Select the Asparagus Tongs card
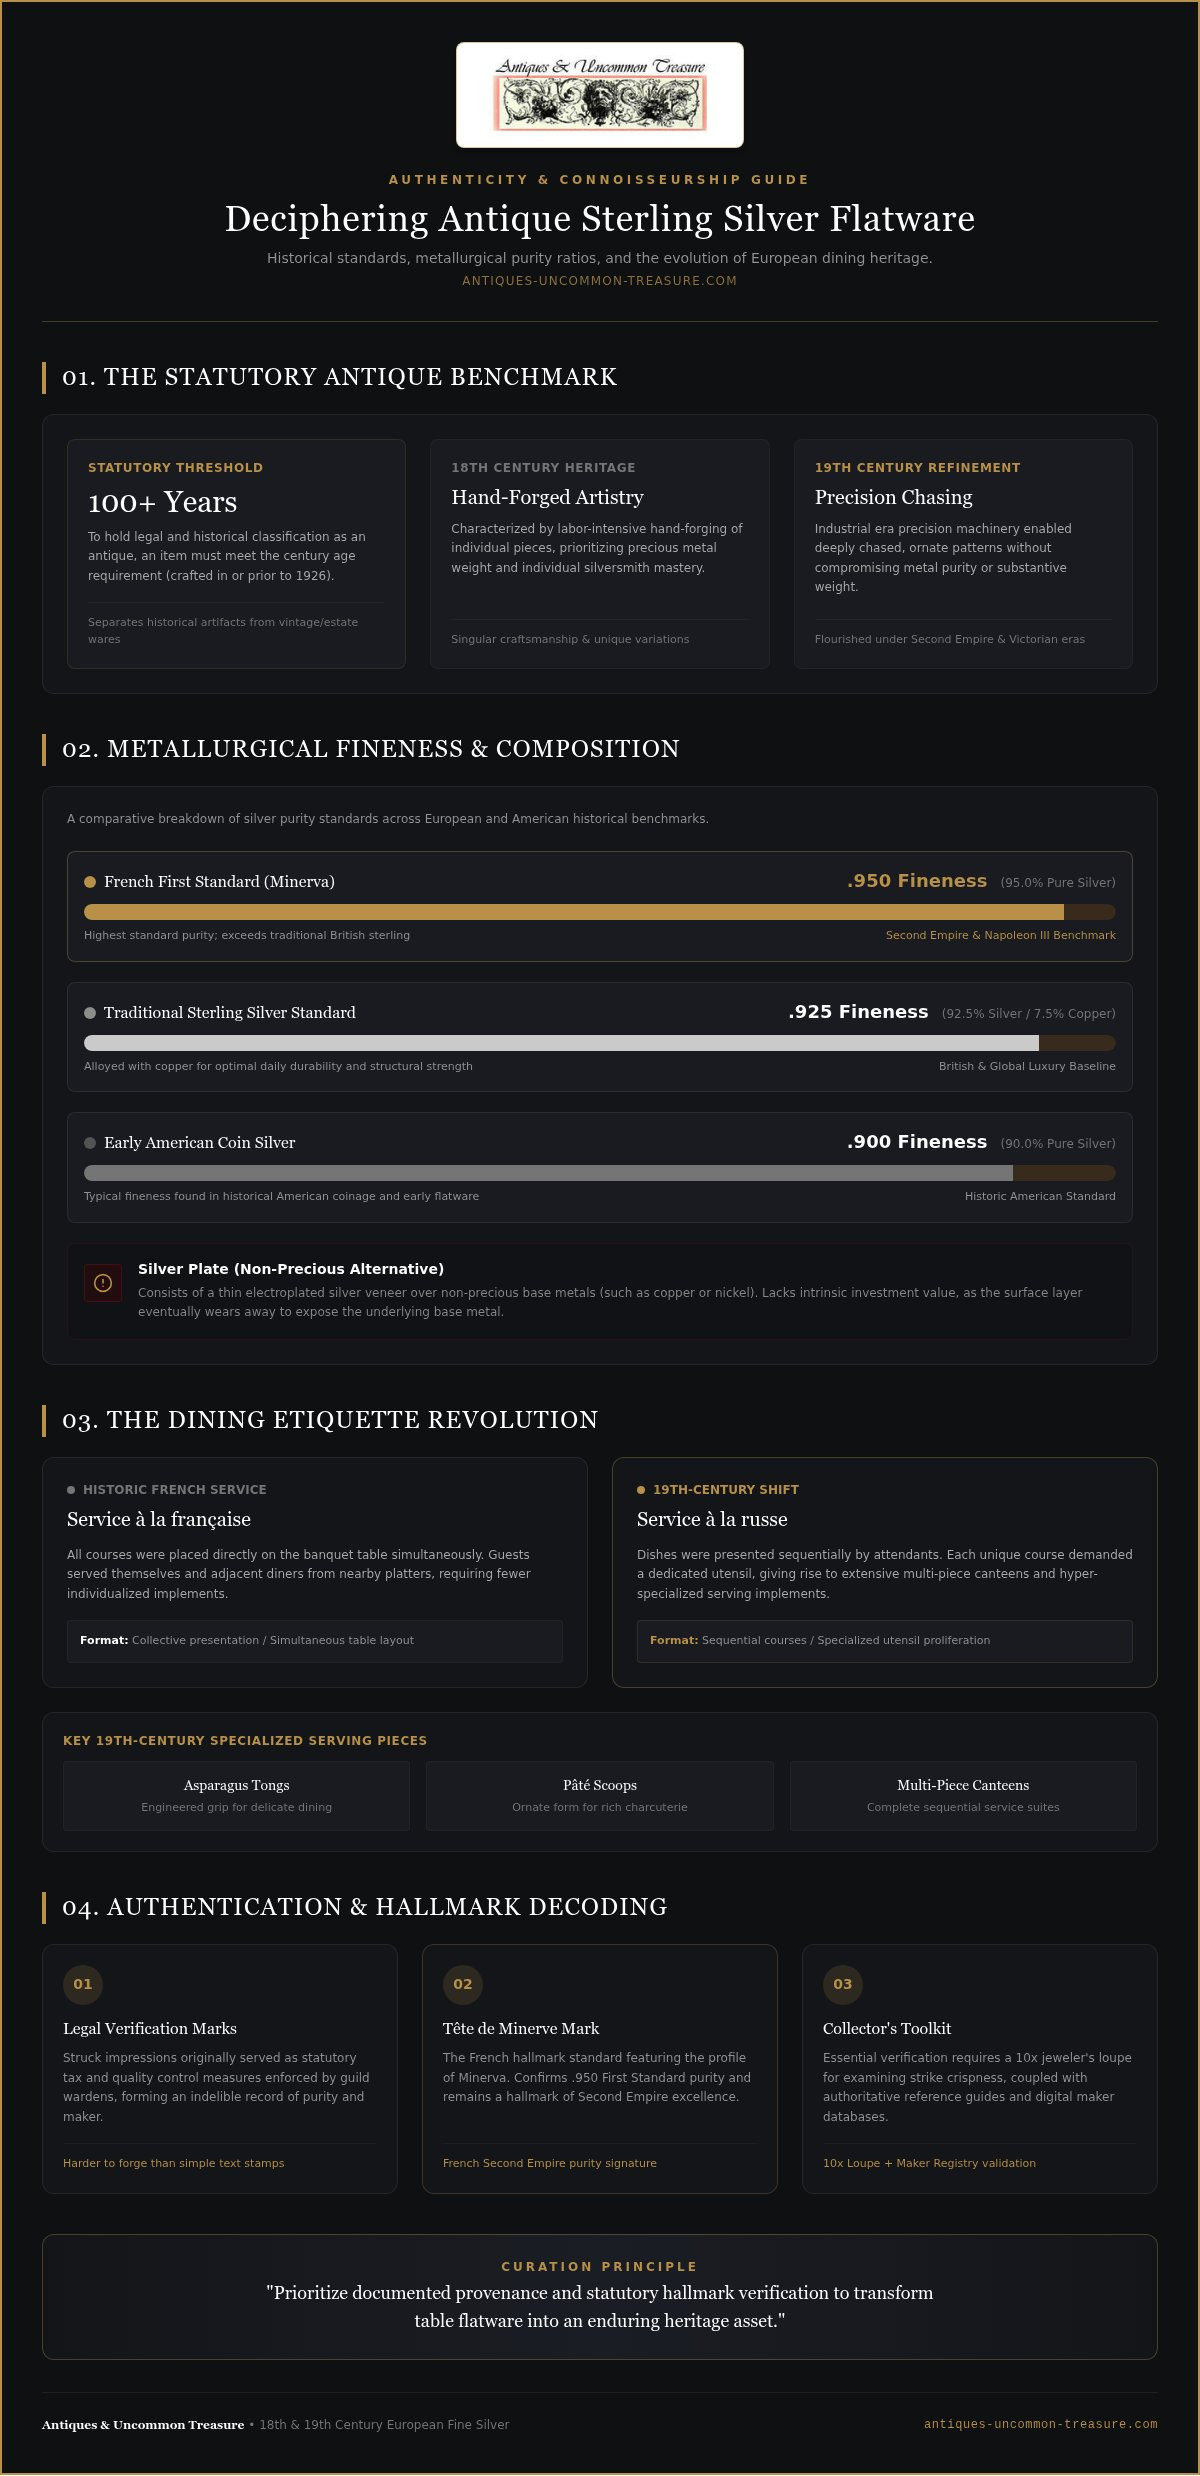The image size is (1200, 2476). 237,1796
